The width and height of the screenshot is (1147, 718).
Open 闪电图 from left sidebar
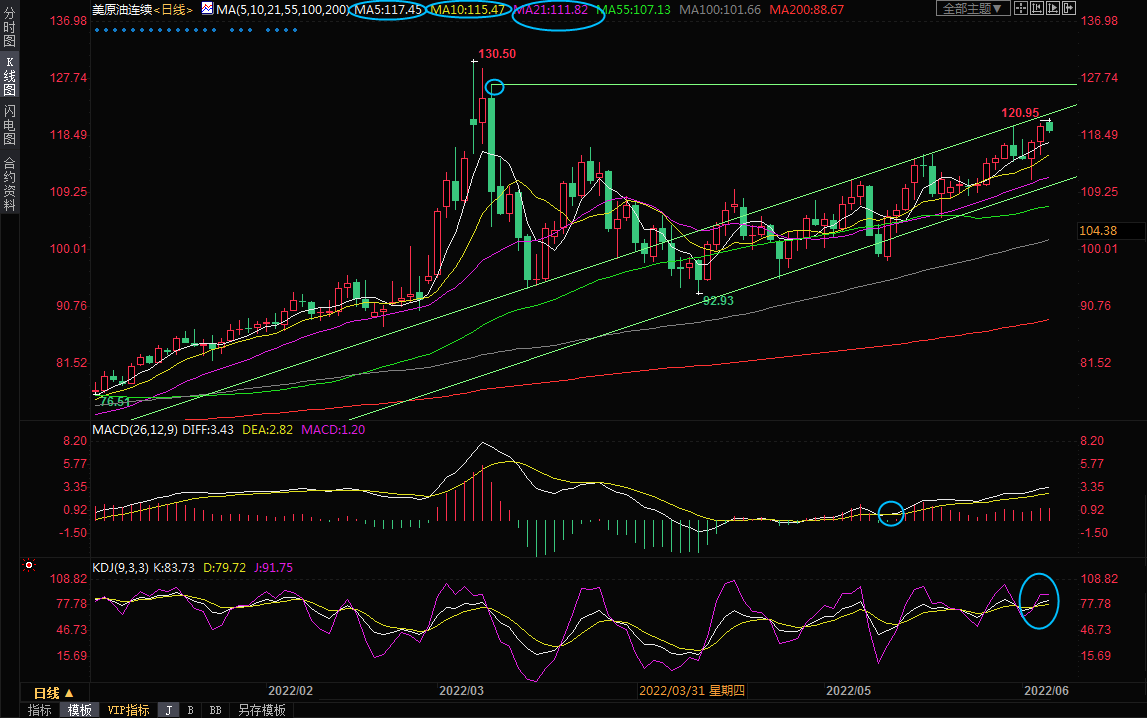[x=9, y=125]
